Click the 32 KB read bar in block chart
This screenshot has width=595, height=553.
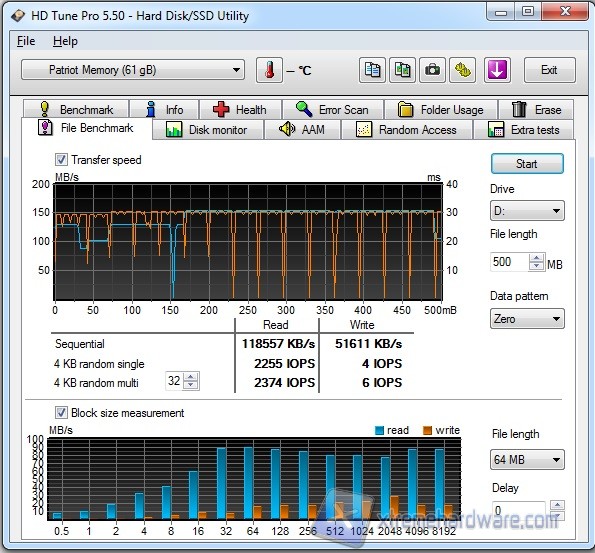point(221,484)
